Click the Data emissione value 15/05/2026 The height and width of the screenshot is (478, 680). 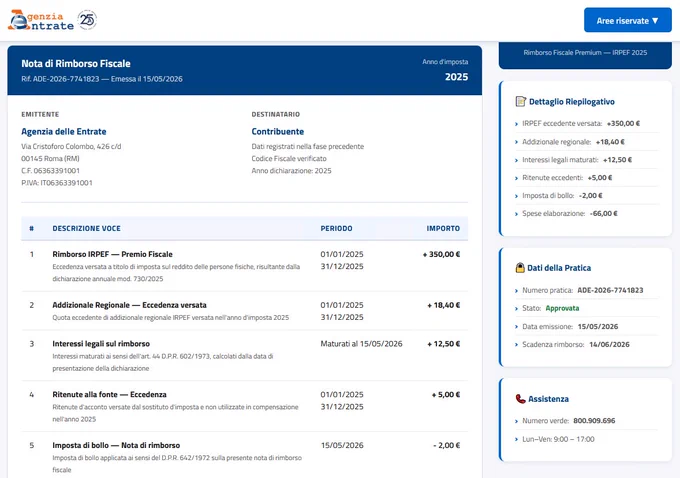[x=598, y=327]
